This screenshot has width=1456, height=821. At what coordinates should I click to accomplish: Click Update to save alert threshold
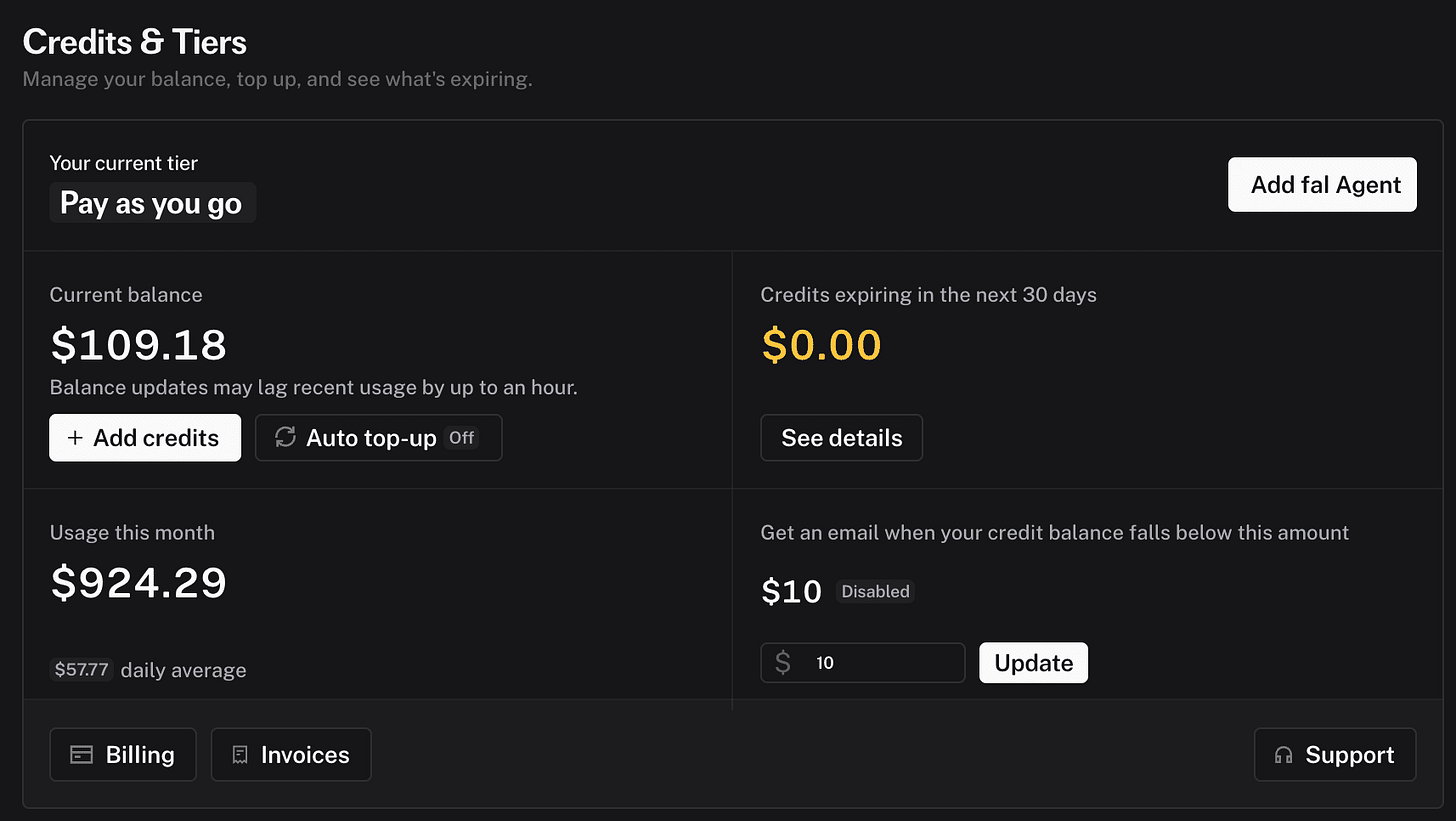pyautogui.click(x=1034, y=663)
